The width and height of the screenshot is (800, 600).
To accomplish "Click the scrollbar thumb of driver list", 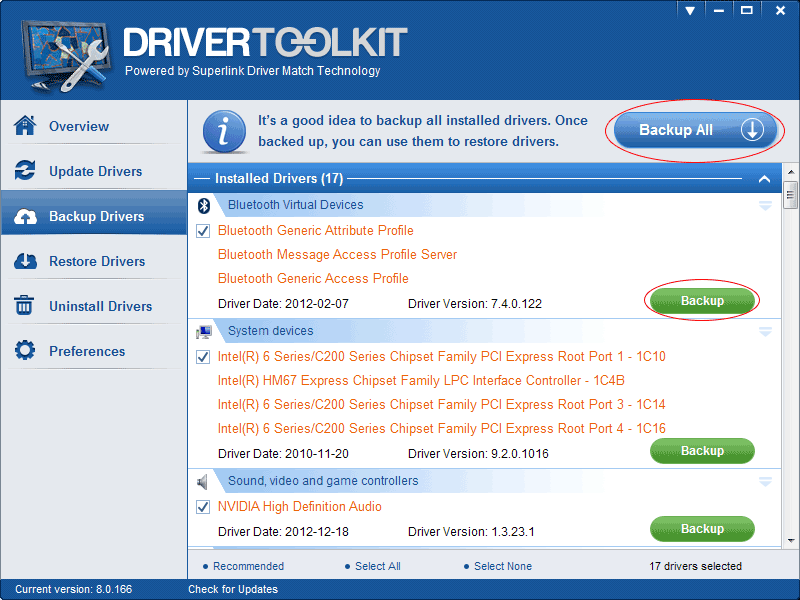I will coord(790,195).
